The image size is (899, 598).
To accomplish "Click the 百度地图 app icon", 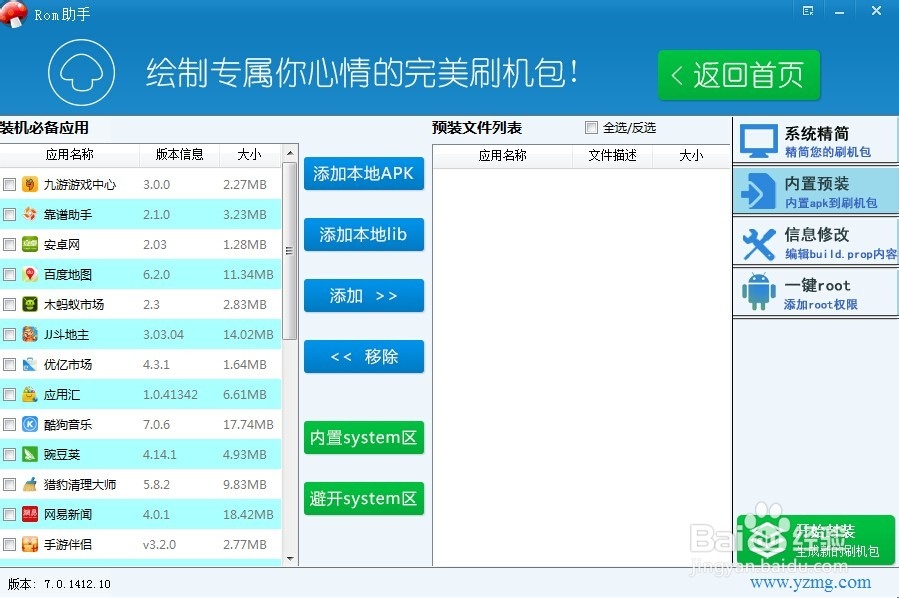I will click(30, 274).
